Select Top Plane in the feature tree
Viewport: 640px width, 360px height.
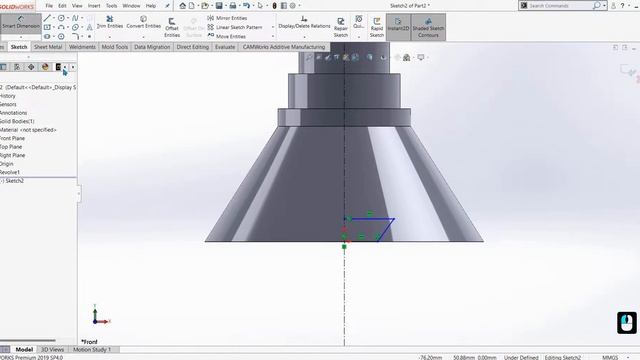(x=11, y=147)
